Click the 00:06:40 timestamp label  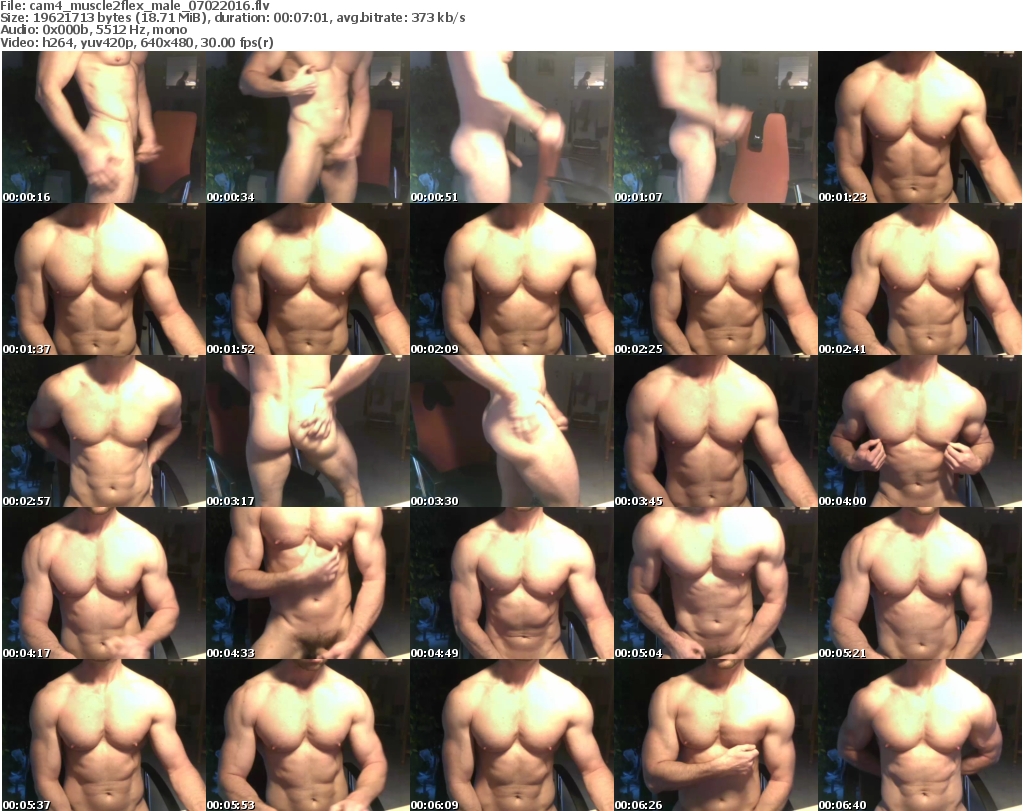842,805
